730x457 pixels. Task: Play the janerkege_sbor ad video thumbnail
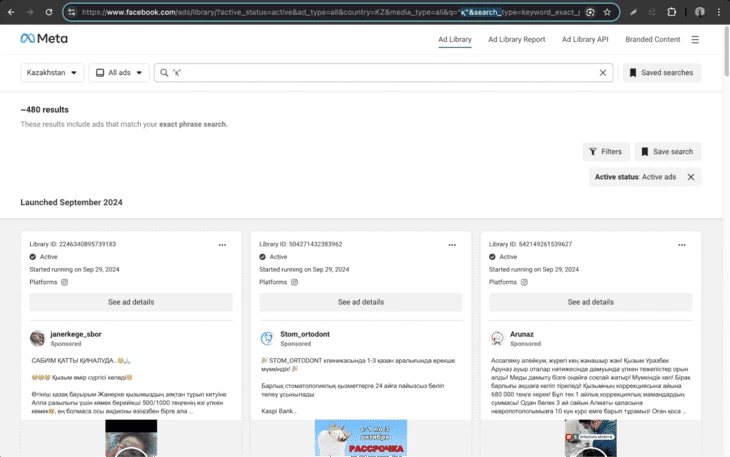[131, 438]
